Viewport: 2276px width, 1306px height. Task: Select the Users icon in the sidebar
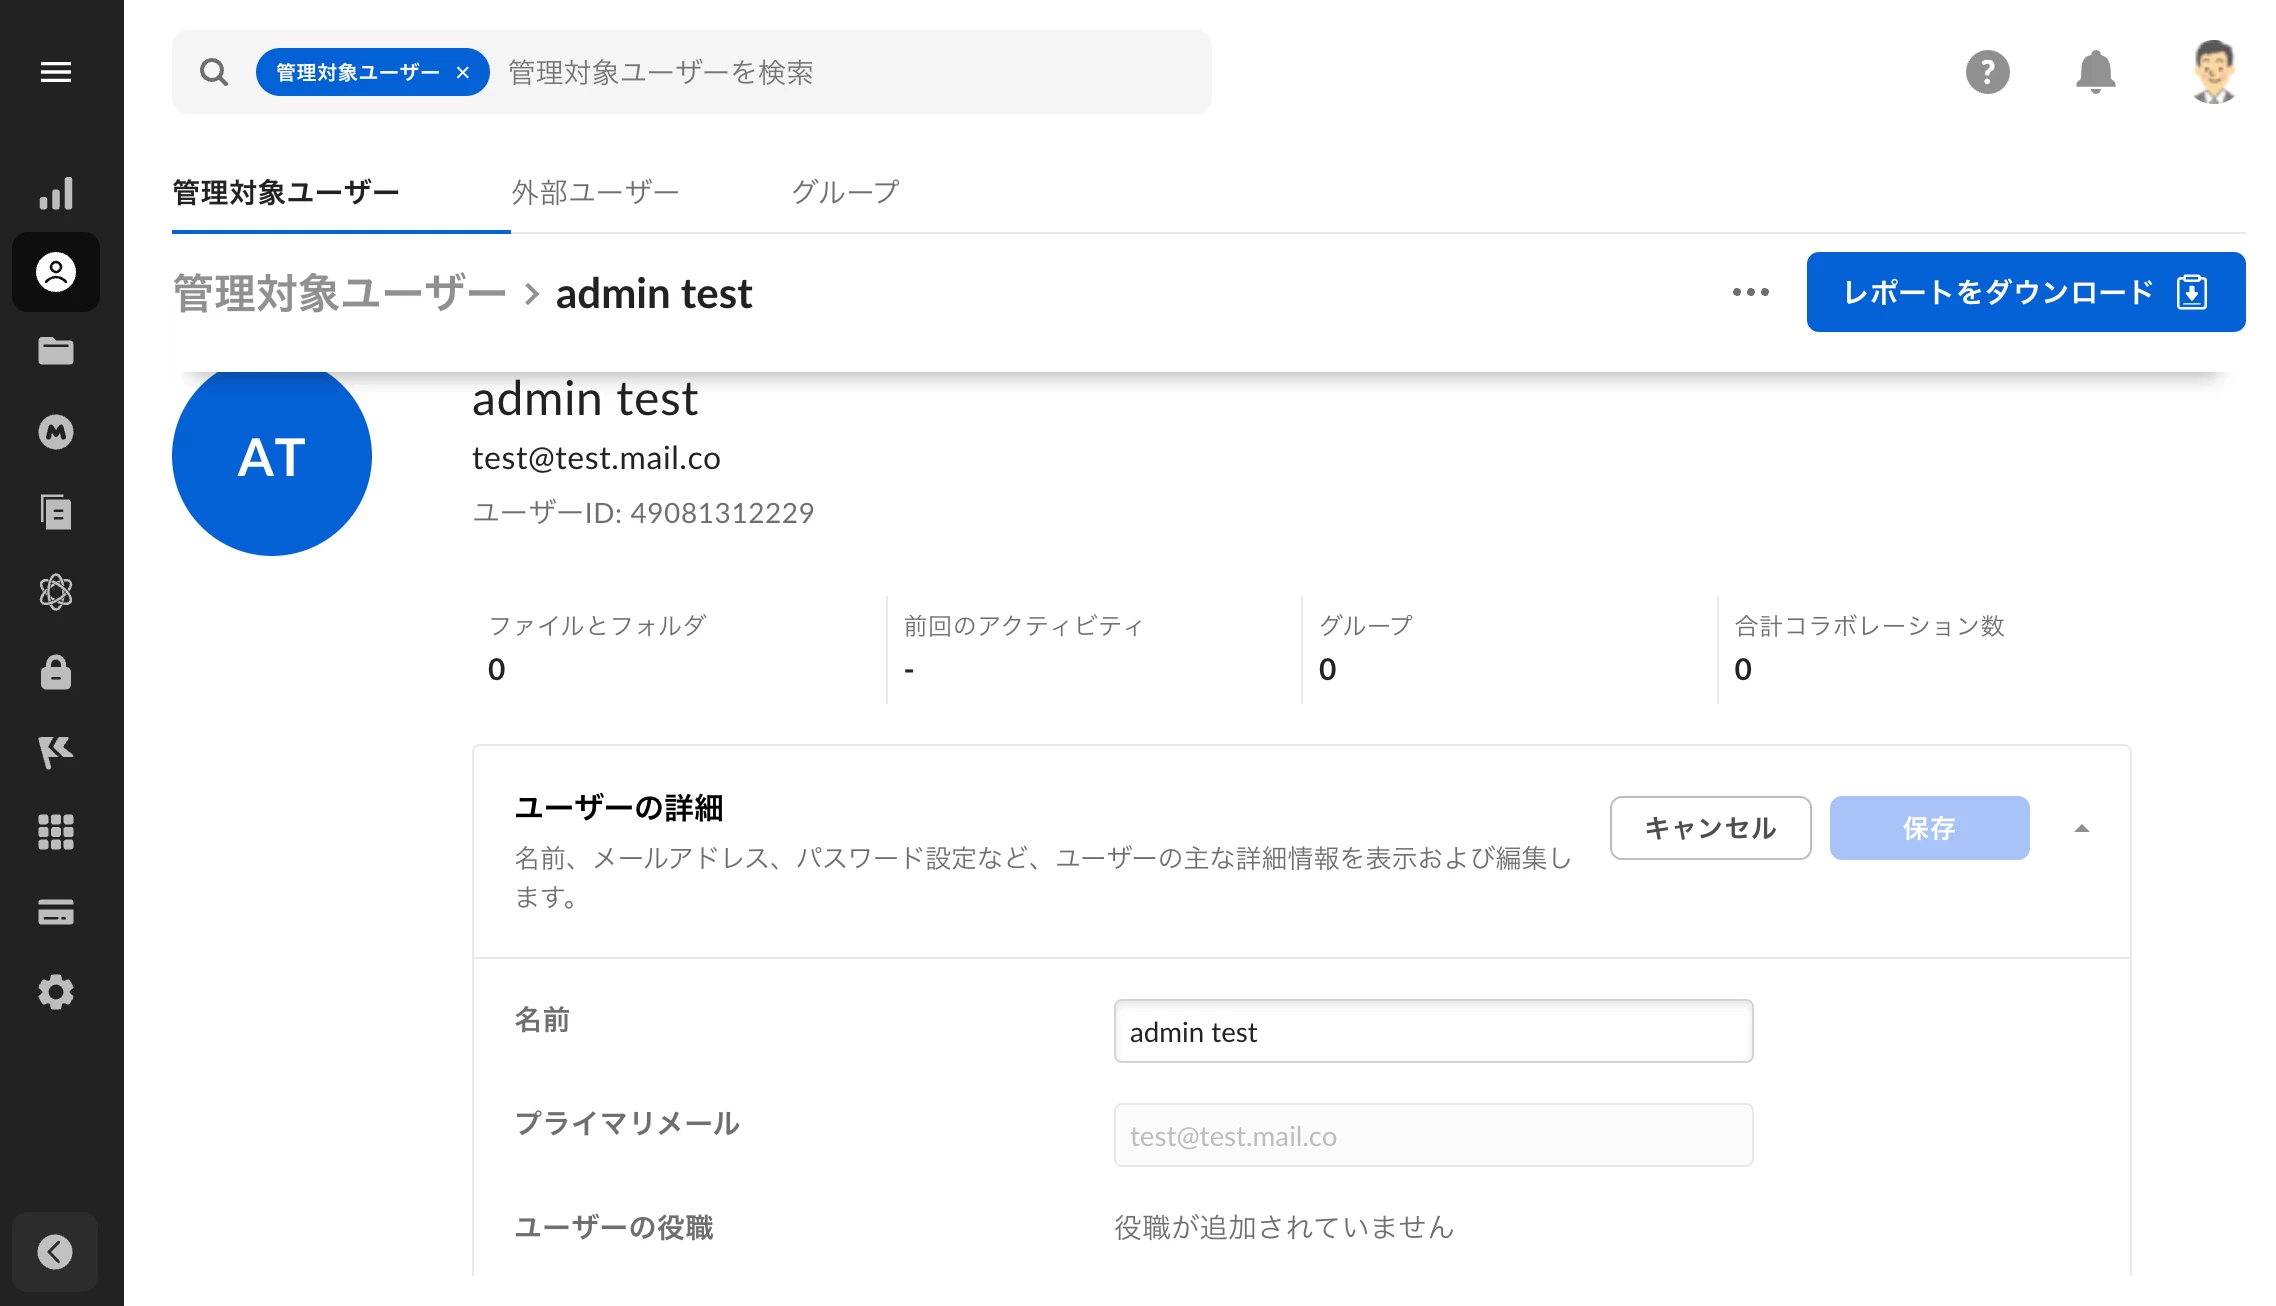56,272
